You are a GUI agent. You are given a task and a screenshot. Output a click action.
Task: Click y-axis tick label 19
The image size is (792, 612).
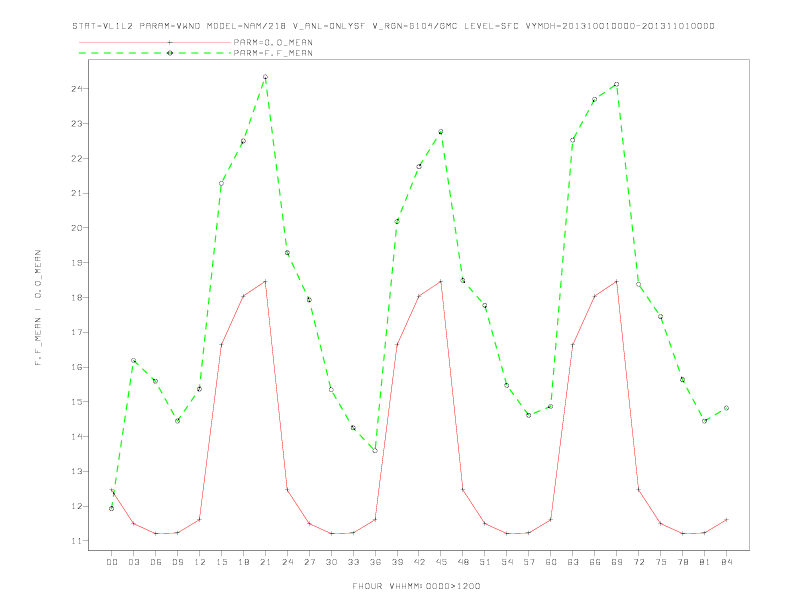point(77,263)
